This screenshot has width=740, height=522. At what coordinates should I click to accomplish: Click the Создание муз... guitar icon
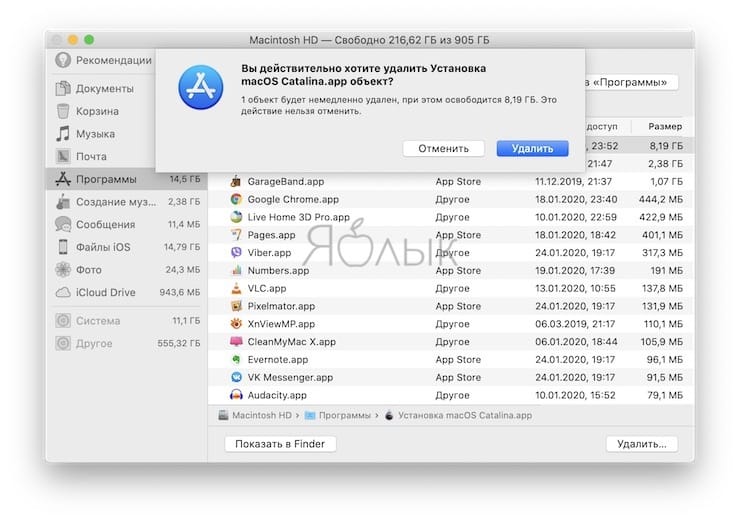tap(63, 202)
